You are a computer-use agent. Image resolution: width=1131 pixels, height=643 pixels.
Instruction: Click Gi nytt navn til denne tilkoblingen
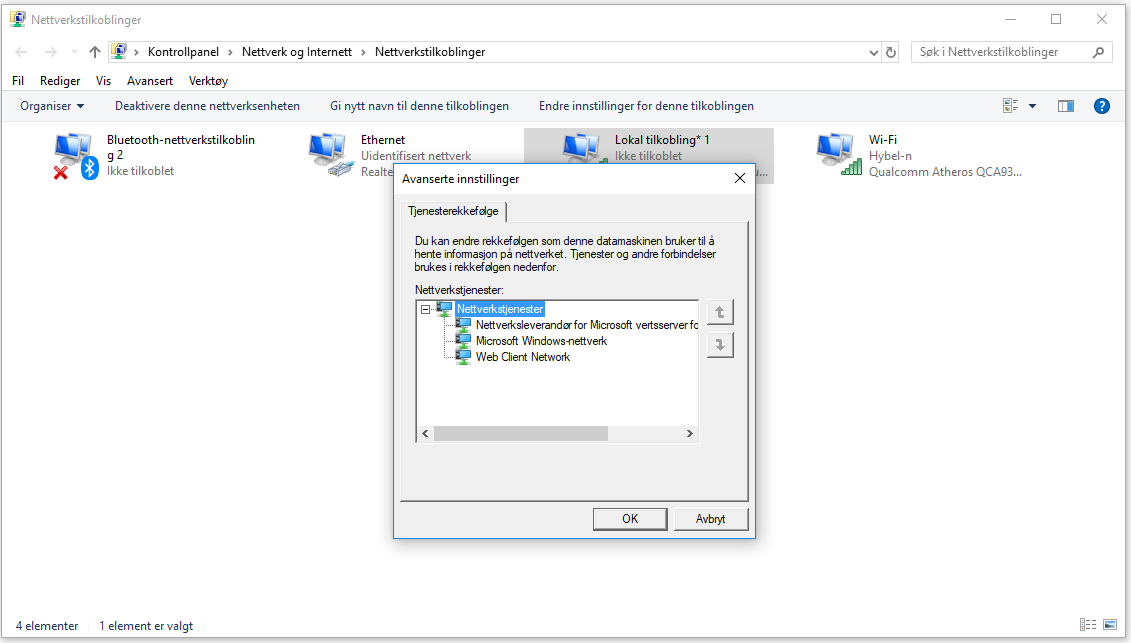419,106
